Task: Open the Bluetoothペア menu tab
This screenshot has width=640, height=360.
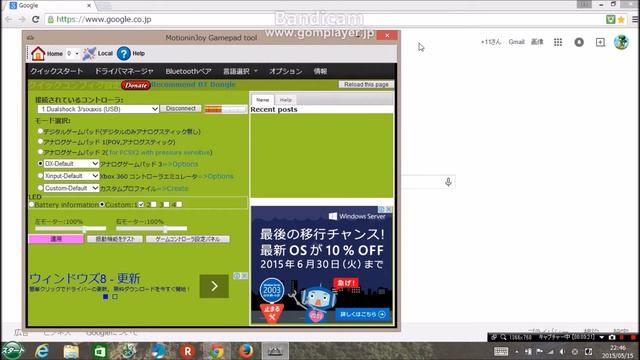Action: point(188,71)
